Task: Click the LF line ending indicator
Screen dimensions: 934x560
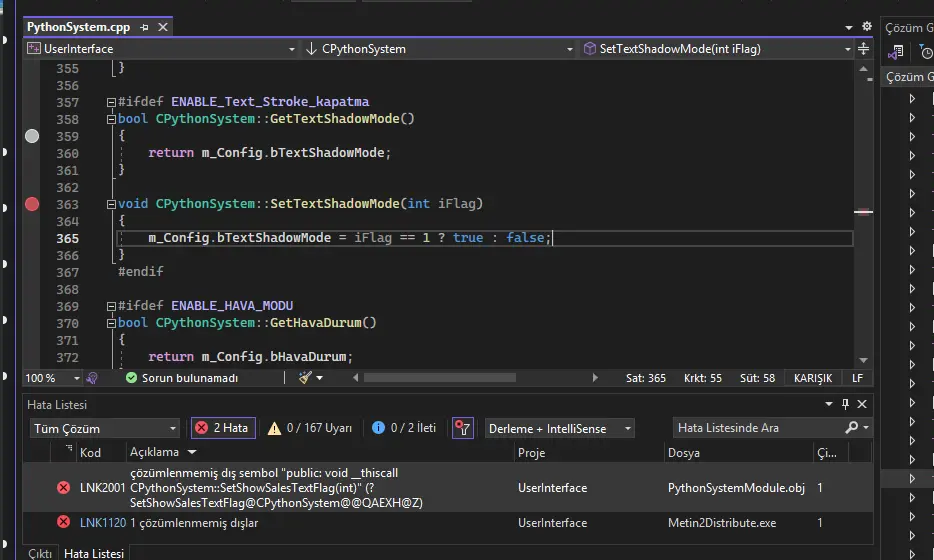Action: tap(857, 378)
